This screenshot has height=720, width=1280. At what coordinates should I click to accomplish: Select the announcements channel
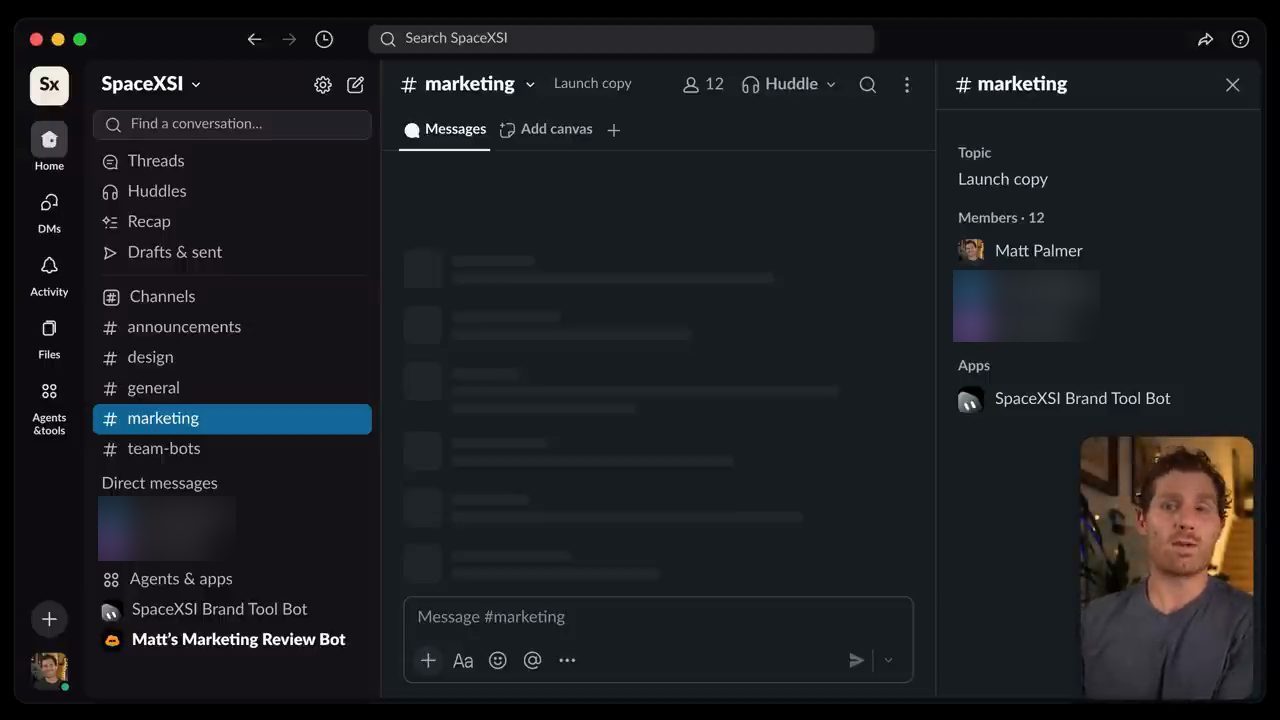tap(232, 327)
